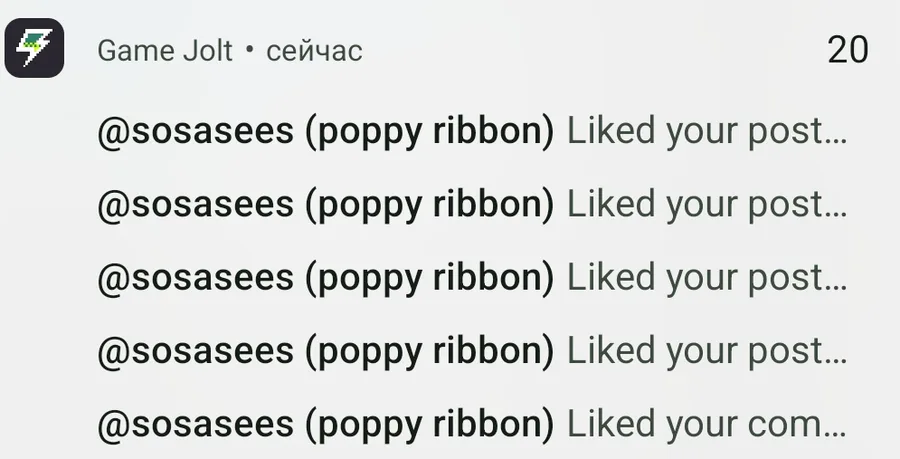Screen dimensions: 900x459
Task: Tap the Game Jolt lightning bolt app icon
Action: pyautogui.click(x=34, y=48)
